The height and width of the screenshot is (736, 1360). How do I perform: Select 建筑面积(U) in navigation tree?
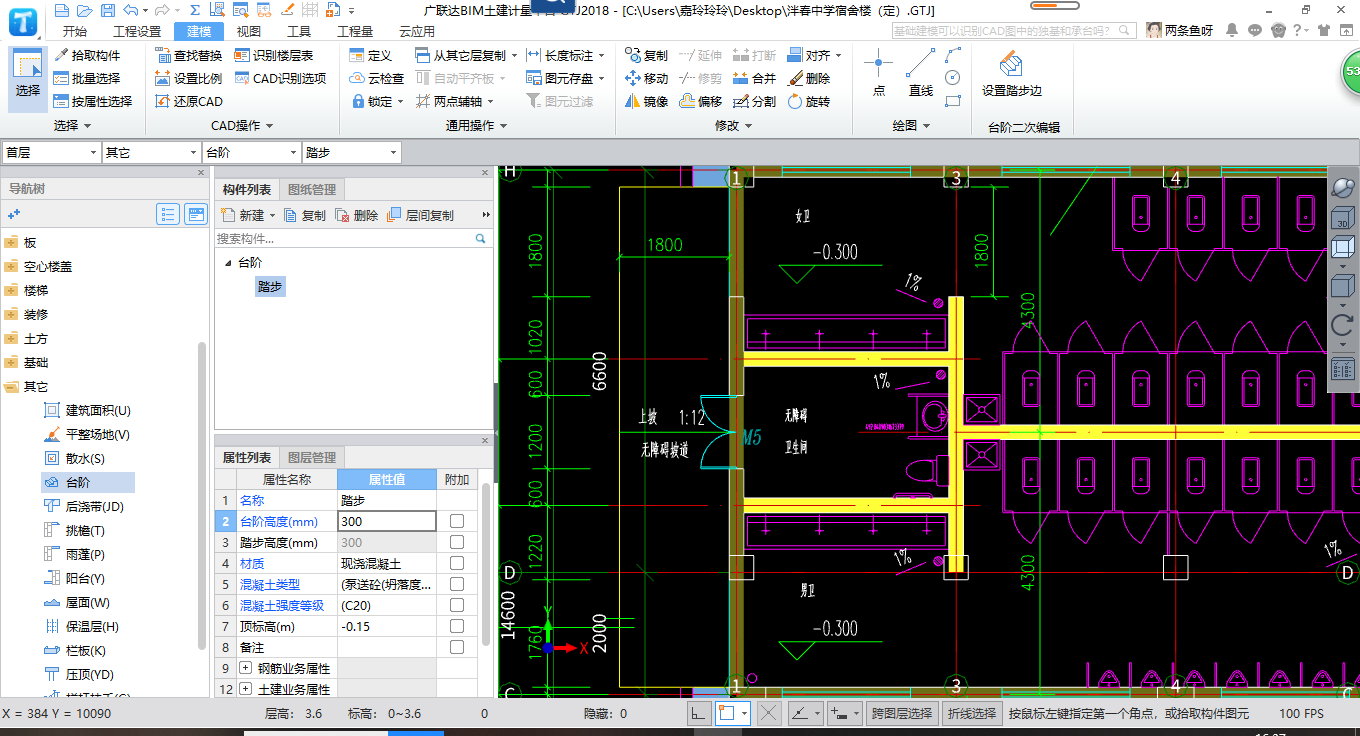(x=88, y=411)
